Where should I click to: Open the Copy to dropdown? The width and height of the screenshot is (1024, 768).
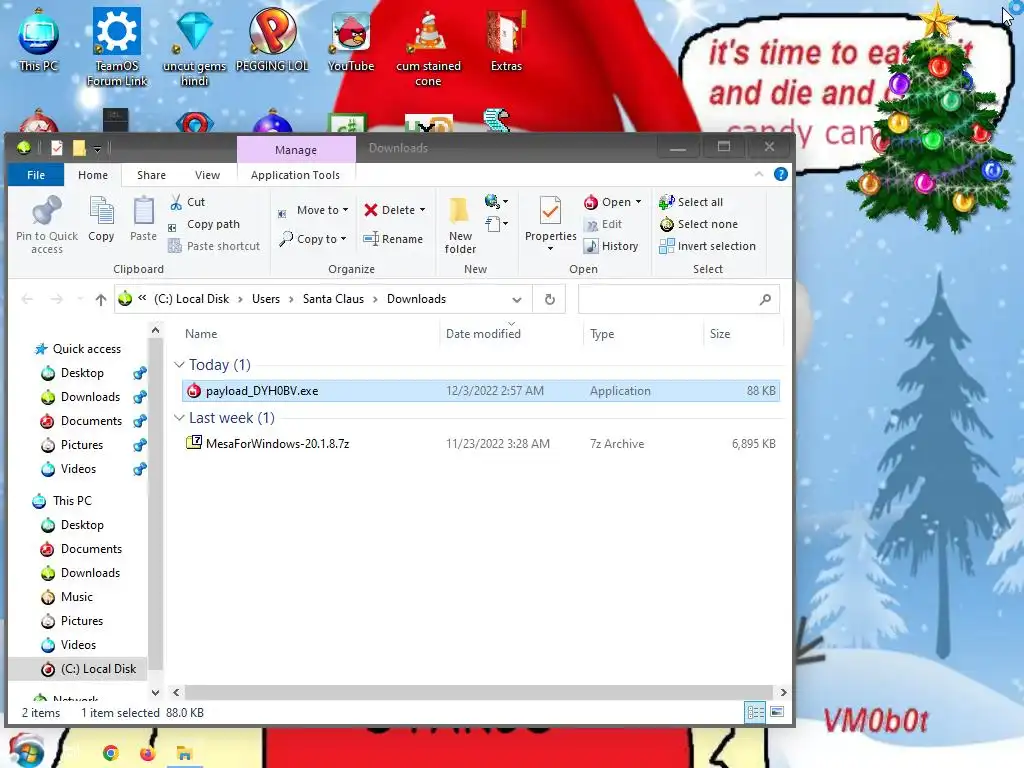pyautogui.click(x=313, y=239)
